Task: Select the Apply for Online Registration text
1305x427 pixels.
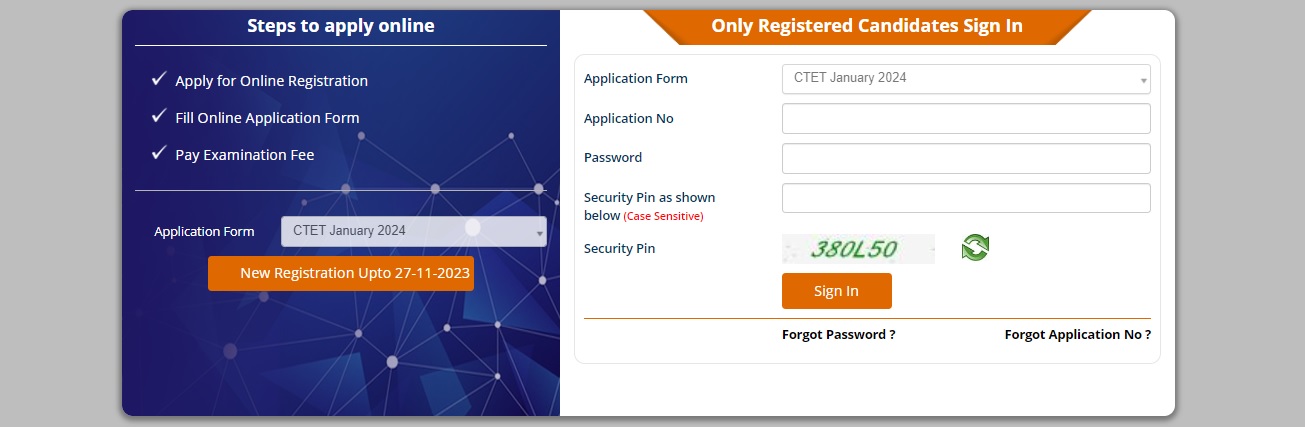Action: pos(271,81)
